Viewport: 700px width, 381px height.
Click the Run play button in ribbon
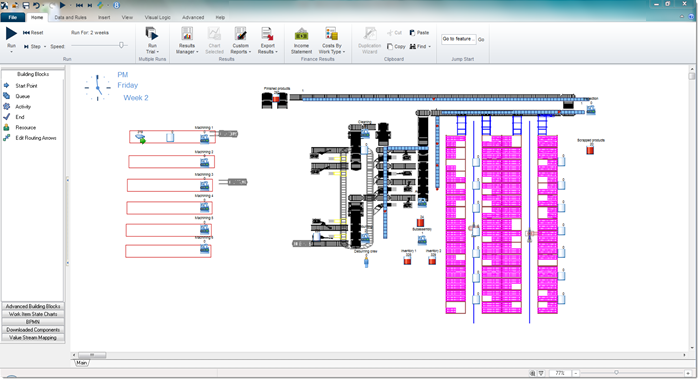pyautogui.click(x=11, y=34)
